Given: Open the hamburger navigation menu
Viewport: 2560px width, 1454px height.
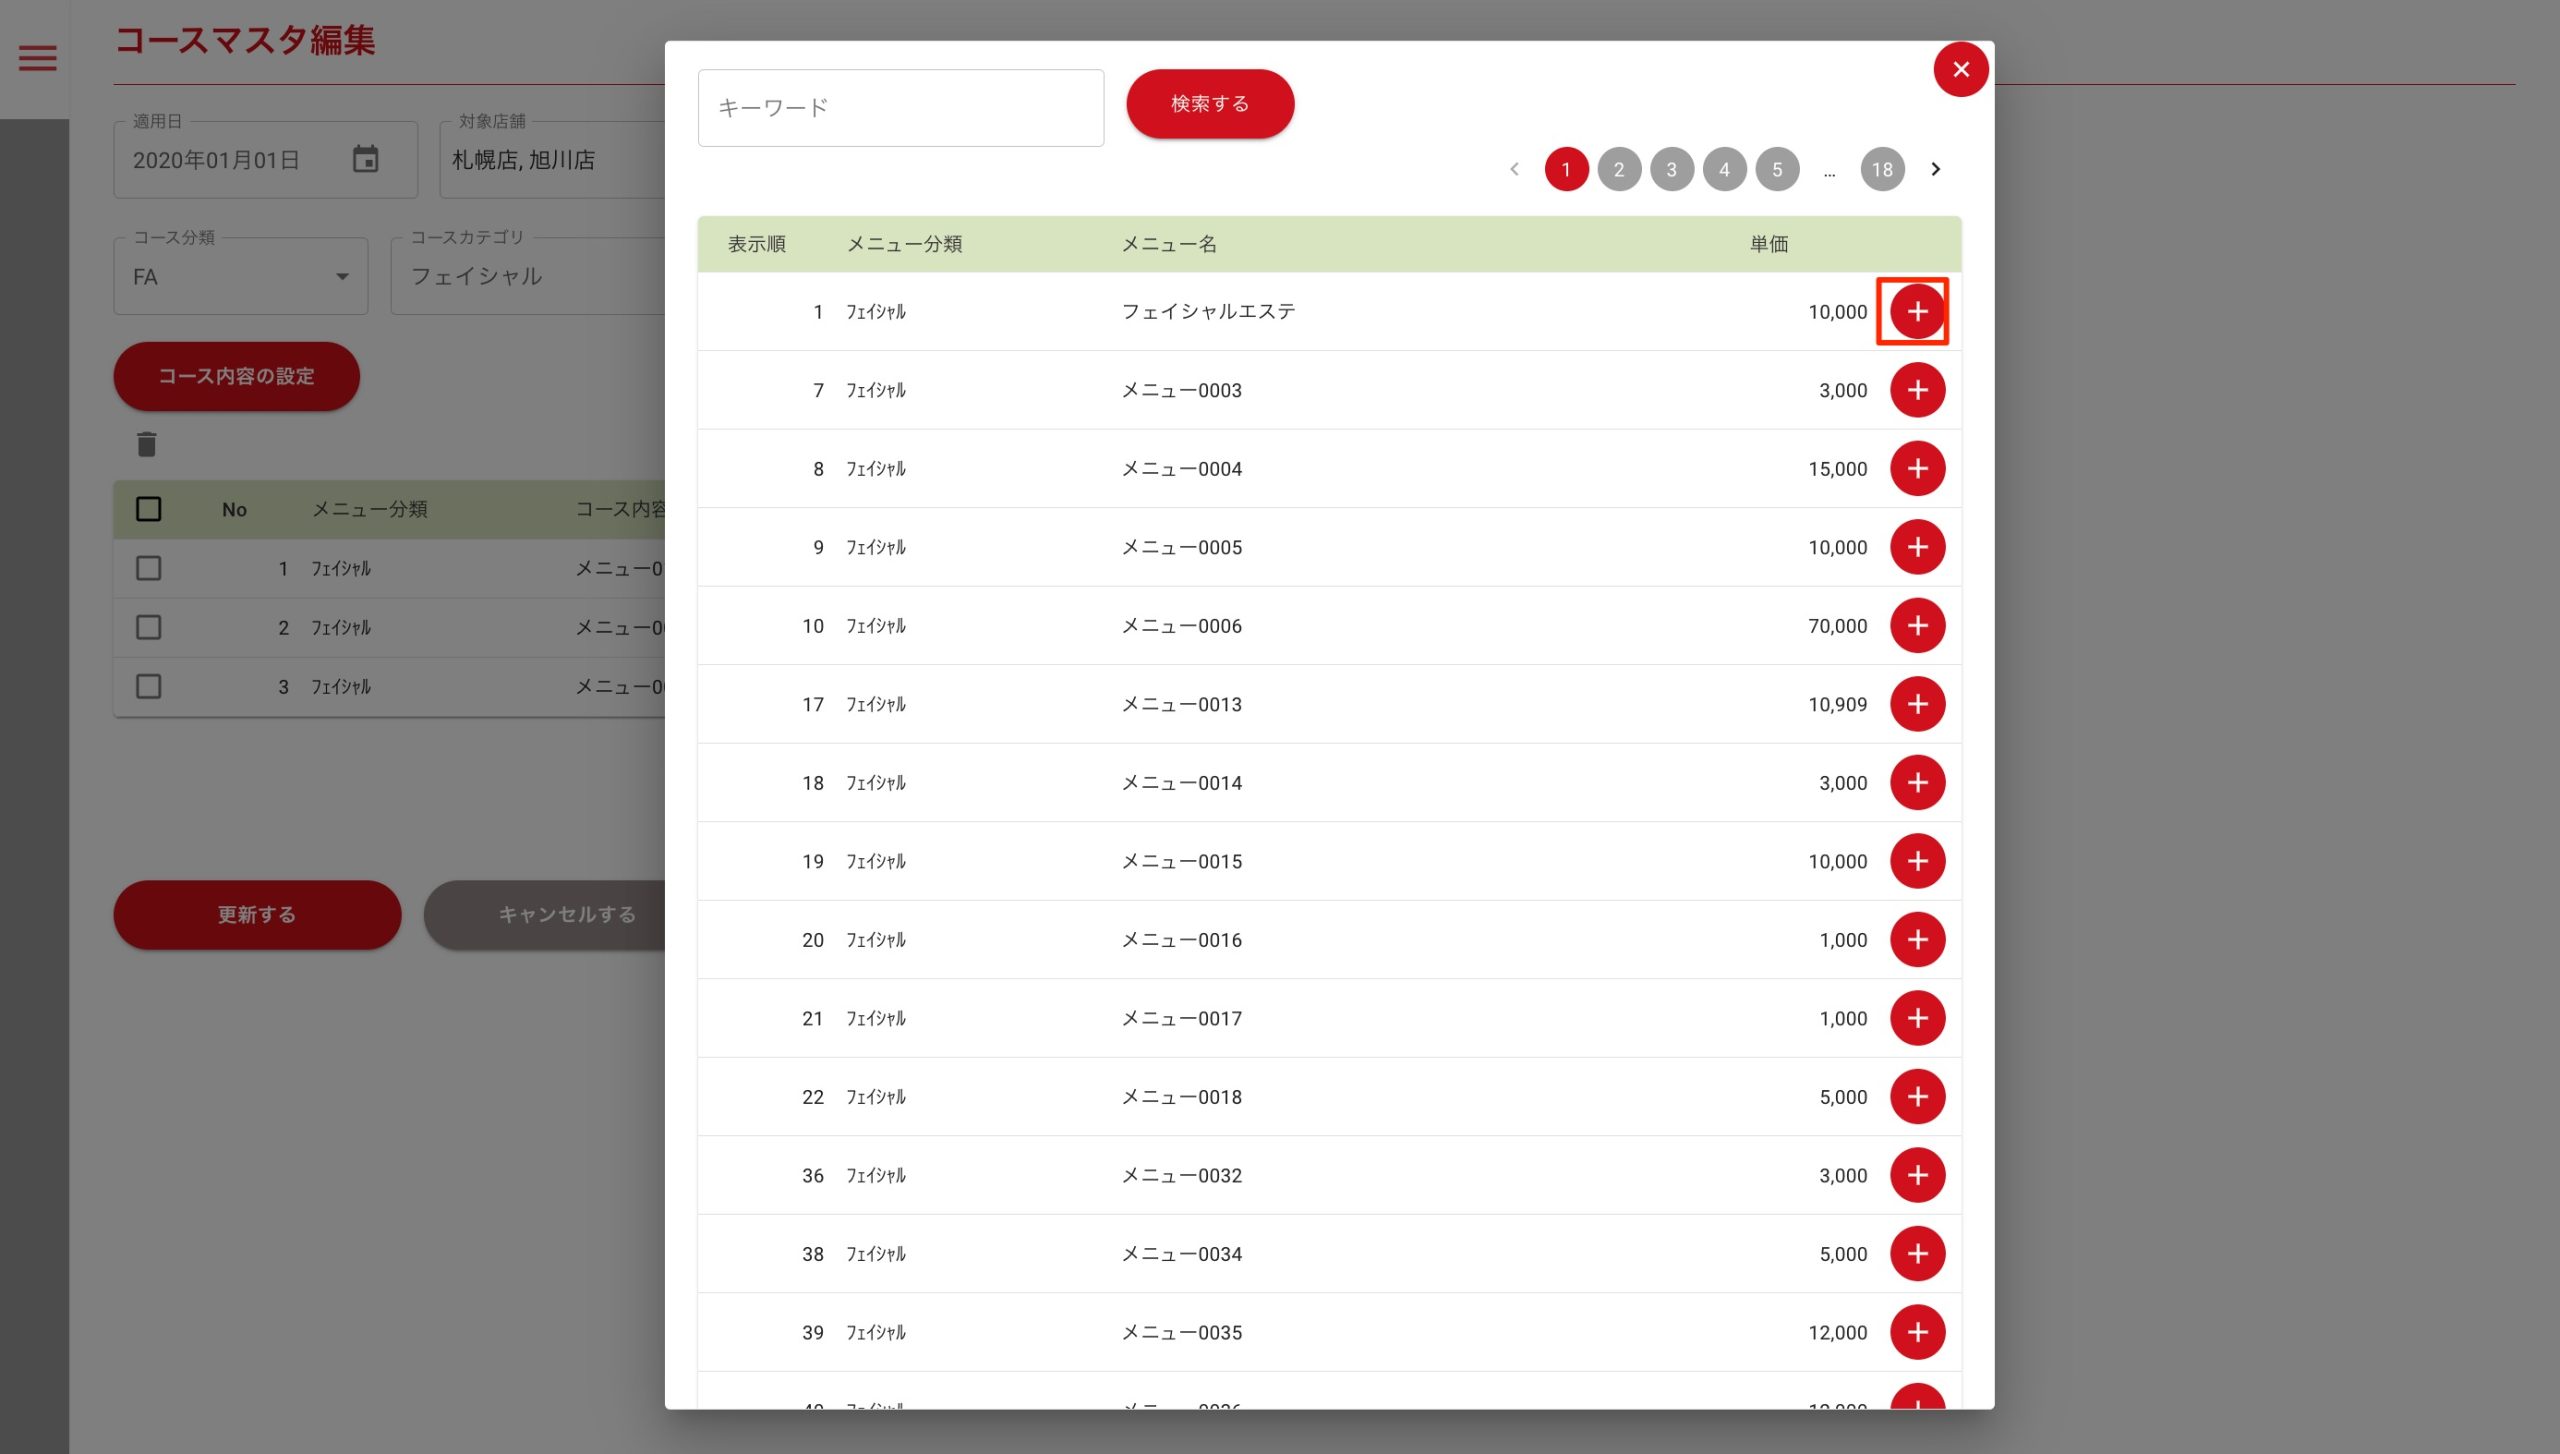Looking at the screenshot, I should point(38,58).
